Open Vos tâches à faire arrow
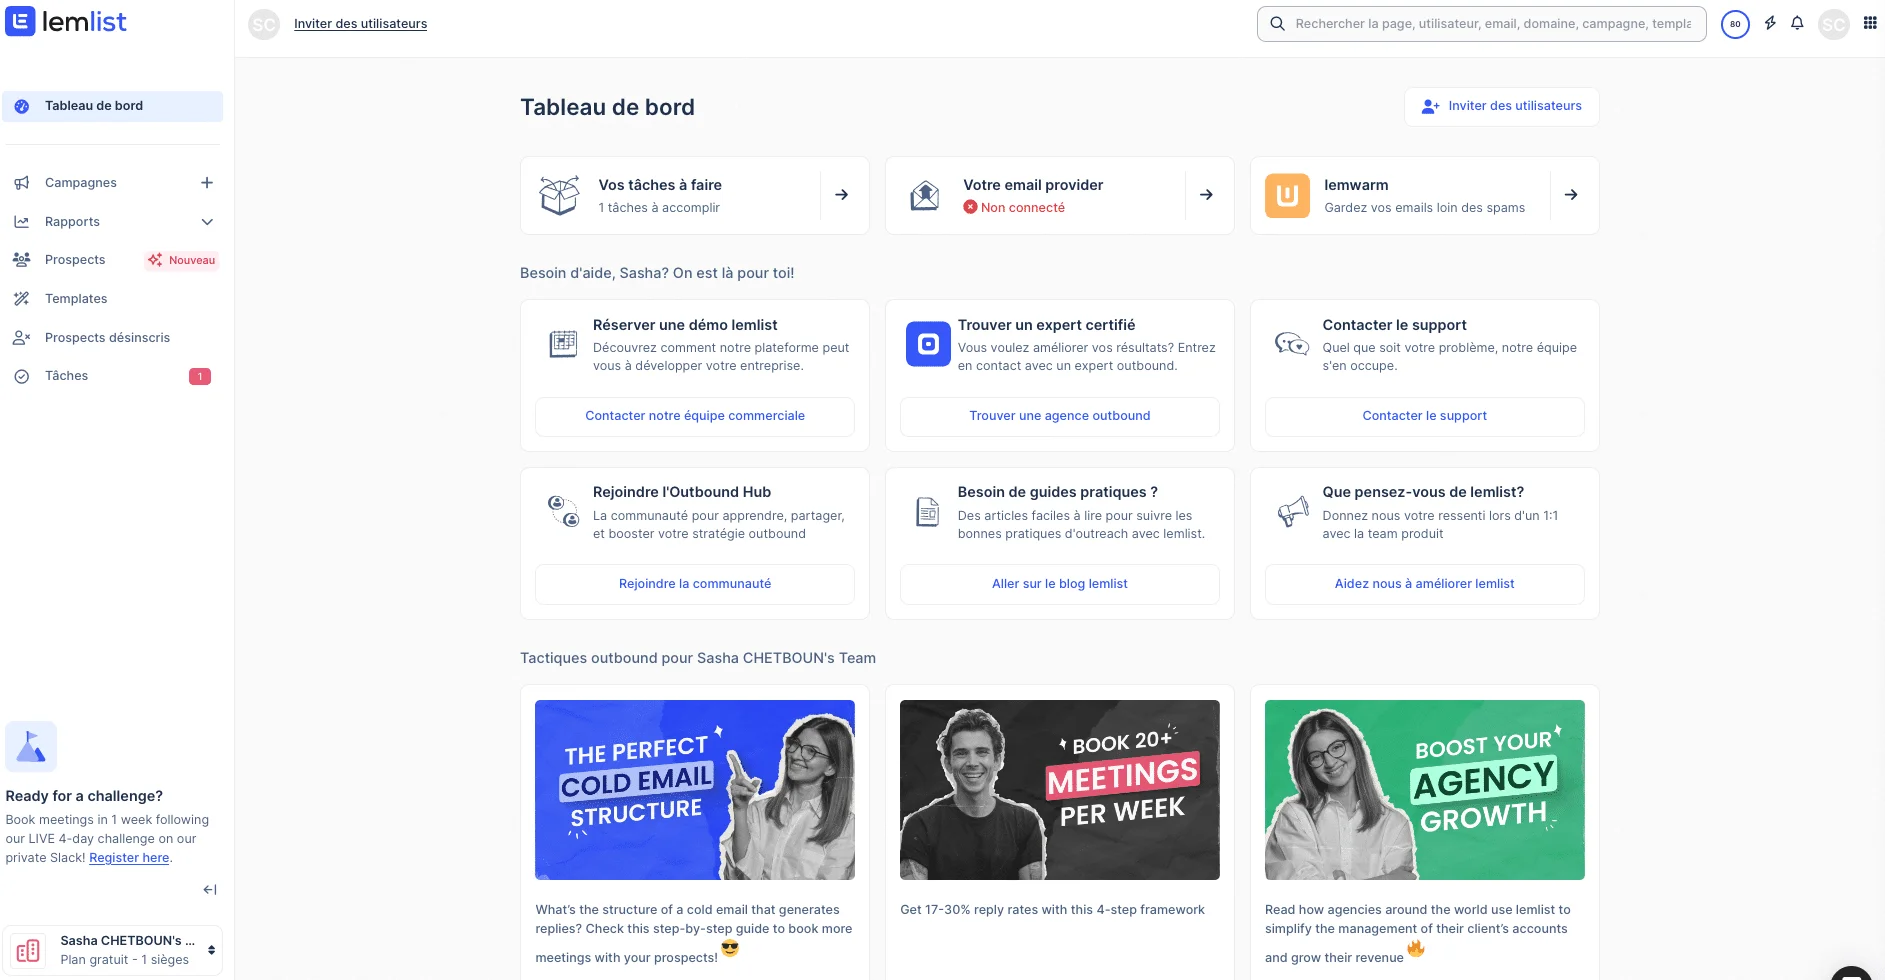The height and width of the screenshot is (980, 1885). point(842,195)
